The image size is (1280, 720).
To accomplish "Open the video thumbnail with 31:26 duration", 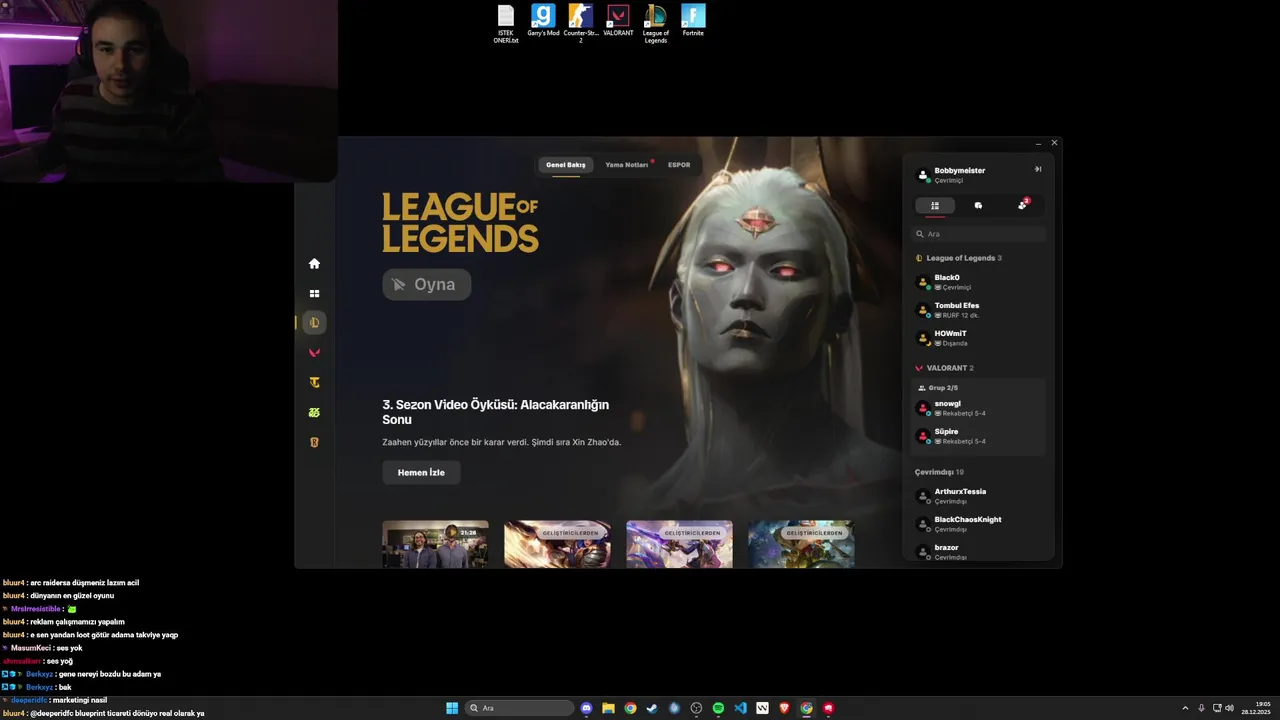I will coord(435,544).
